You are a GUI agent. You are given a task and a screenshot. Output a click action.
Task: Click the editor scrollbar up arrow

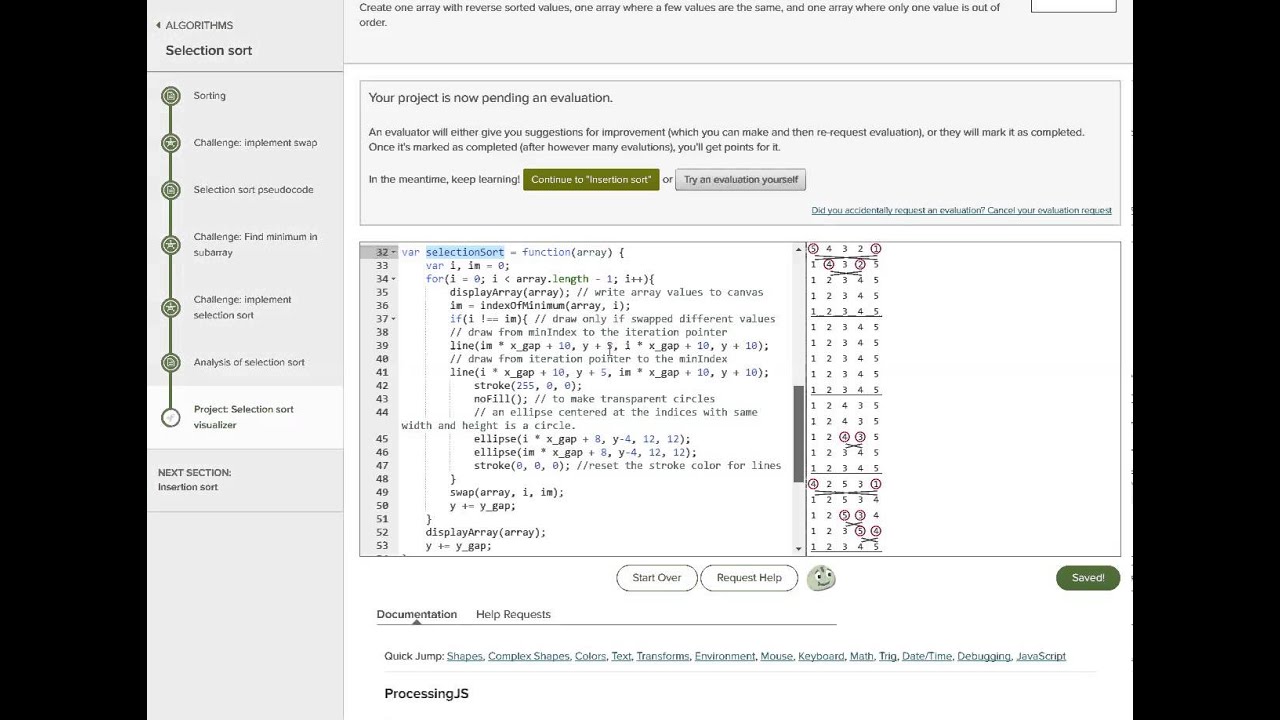coord(798,249)
